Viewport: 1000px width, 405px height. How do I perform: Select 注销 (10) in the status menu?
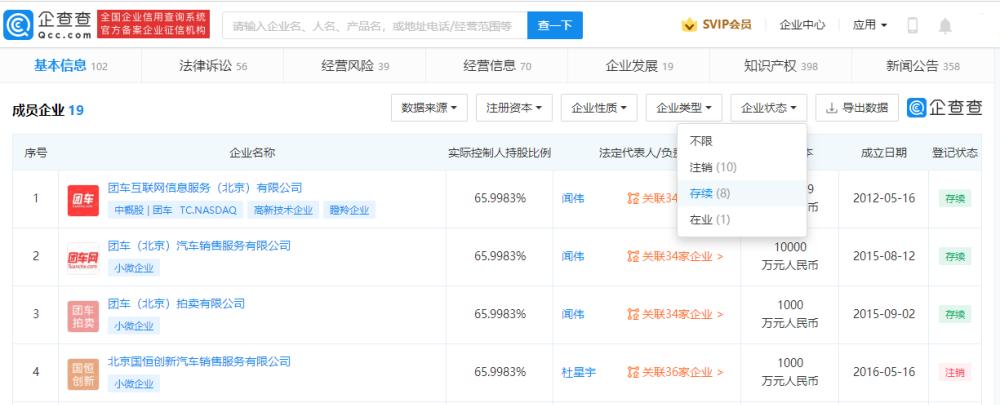[742, 167]
